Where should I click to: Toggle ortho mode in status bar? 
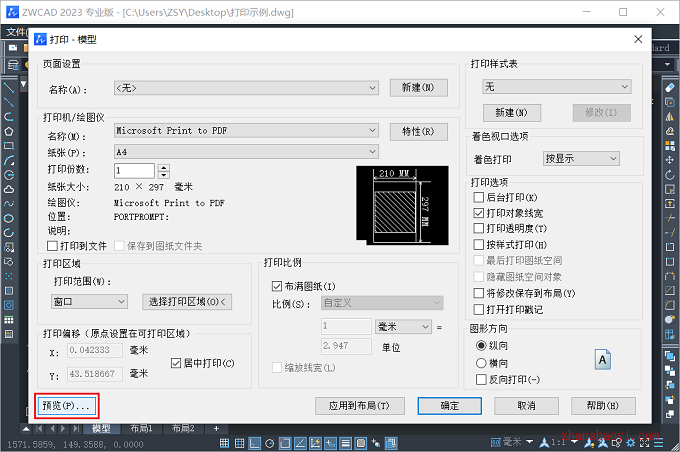coord(255,443)
